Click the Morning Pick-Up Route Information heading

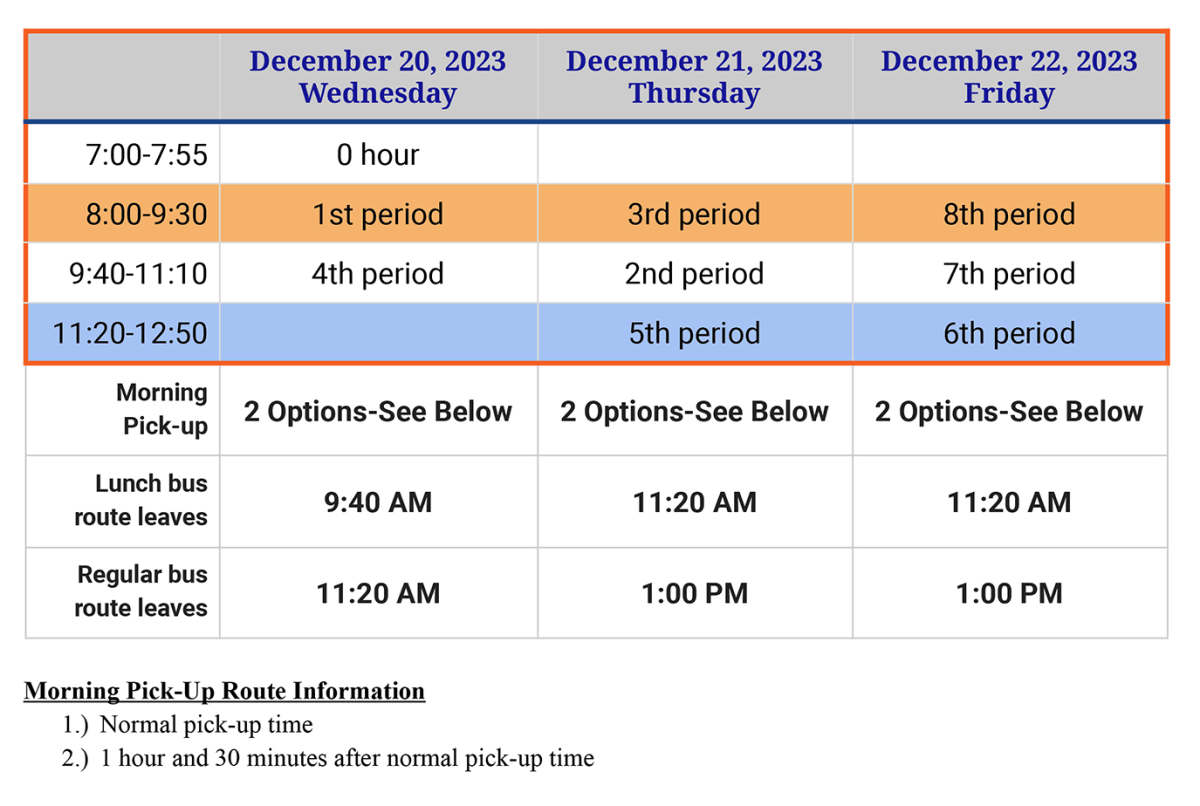[x=225, y=691]
